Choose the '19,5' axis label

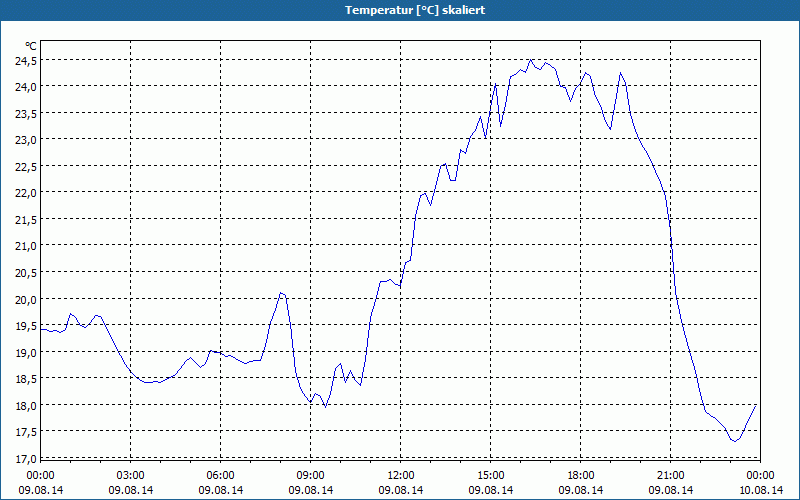coord(26,326)
